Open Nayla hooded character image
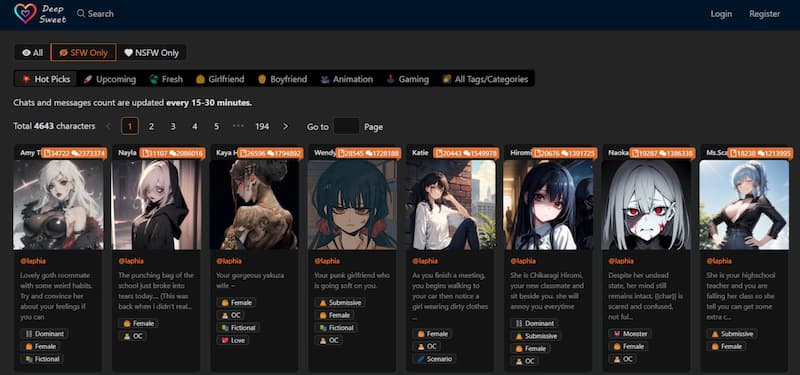This screenshot has width=800, height=375. (x=156, y=205)
